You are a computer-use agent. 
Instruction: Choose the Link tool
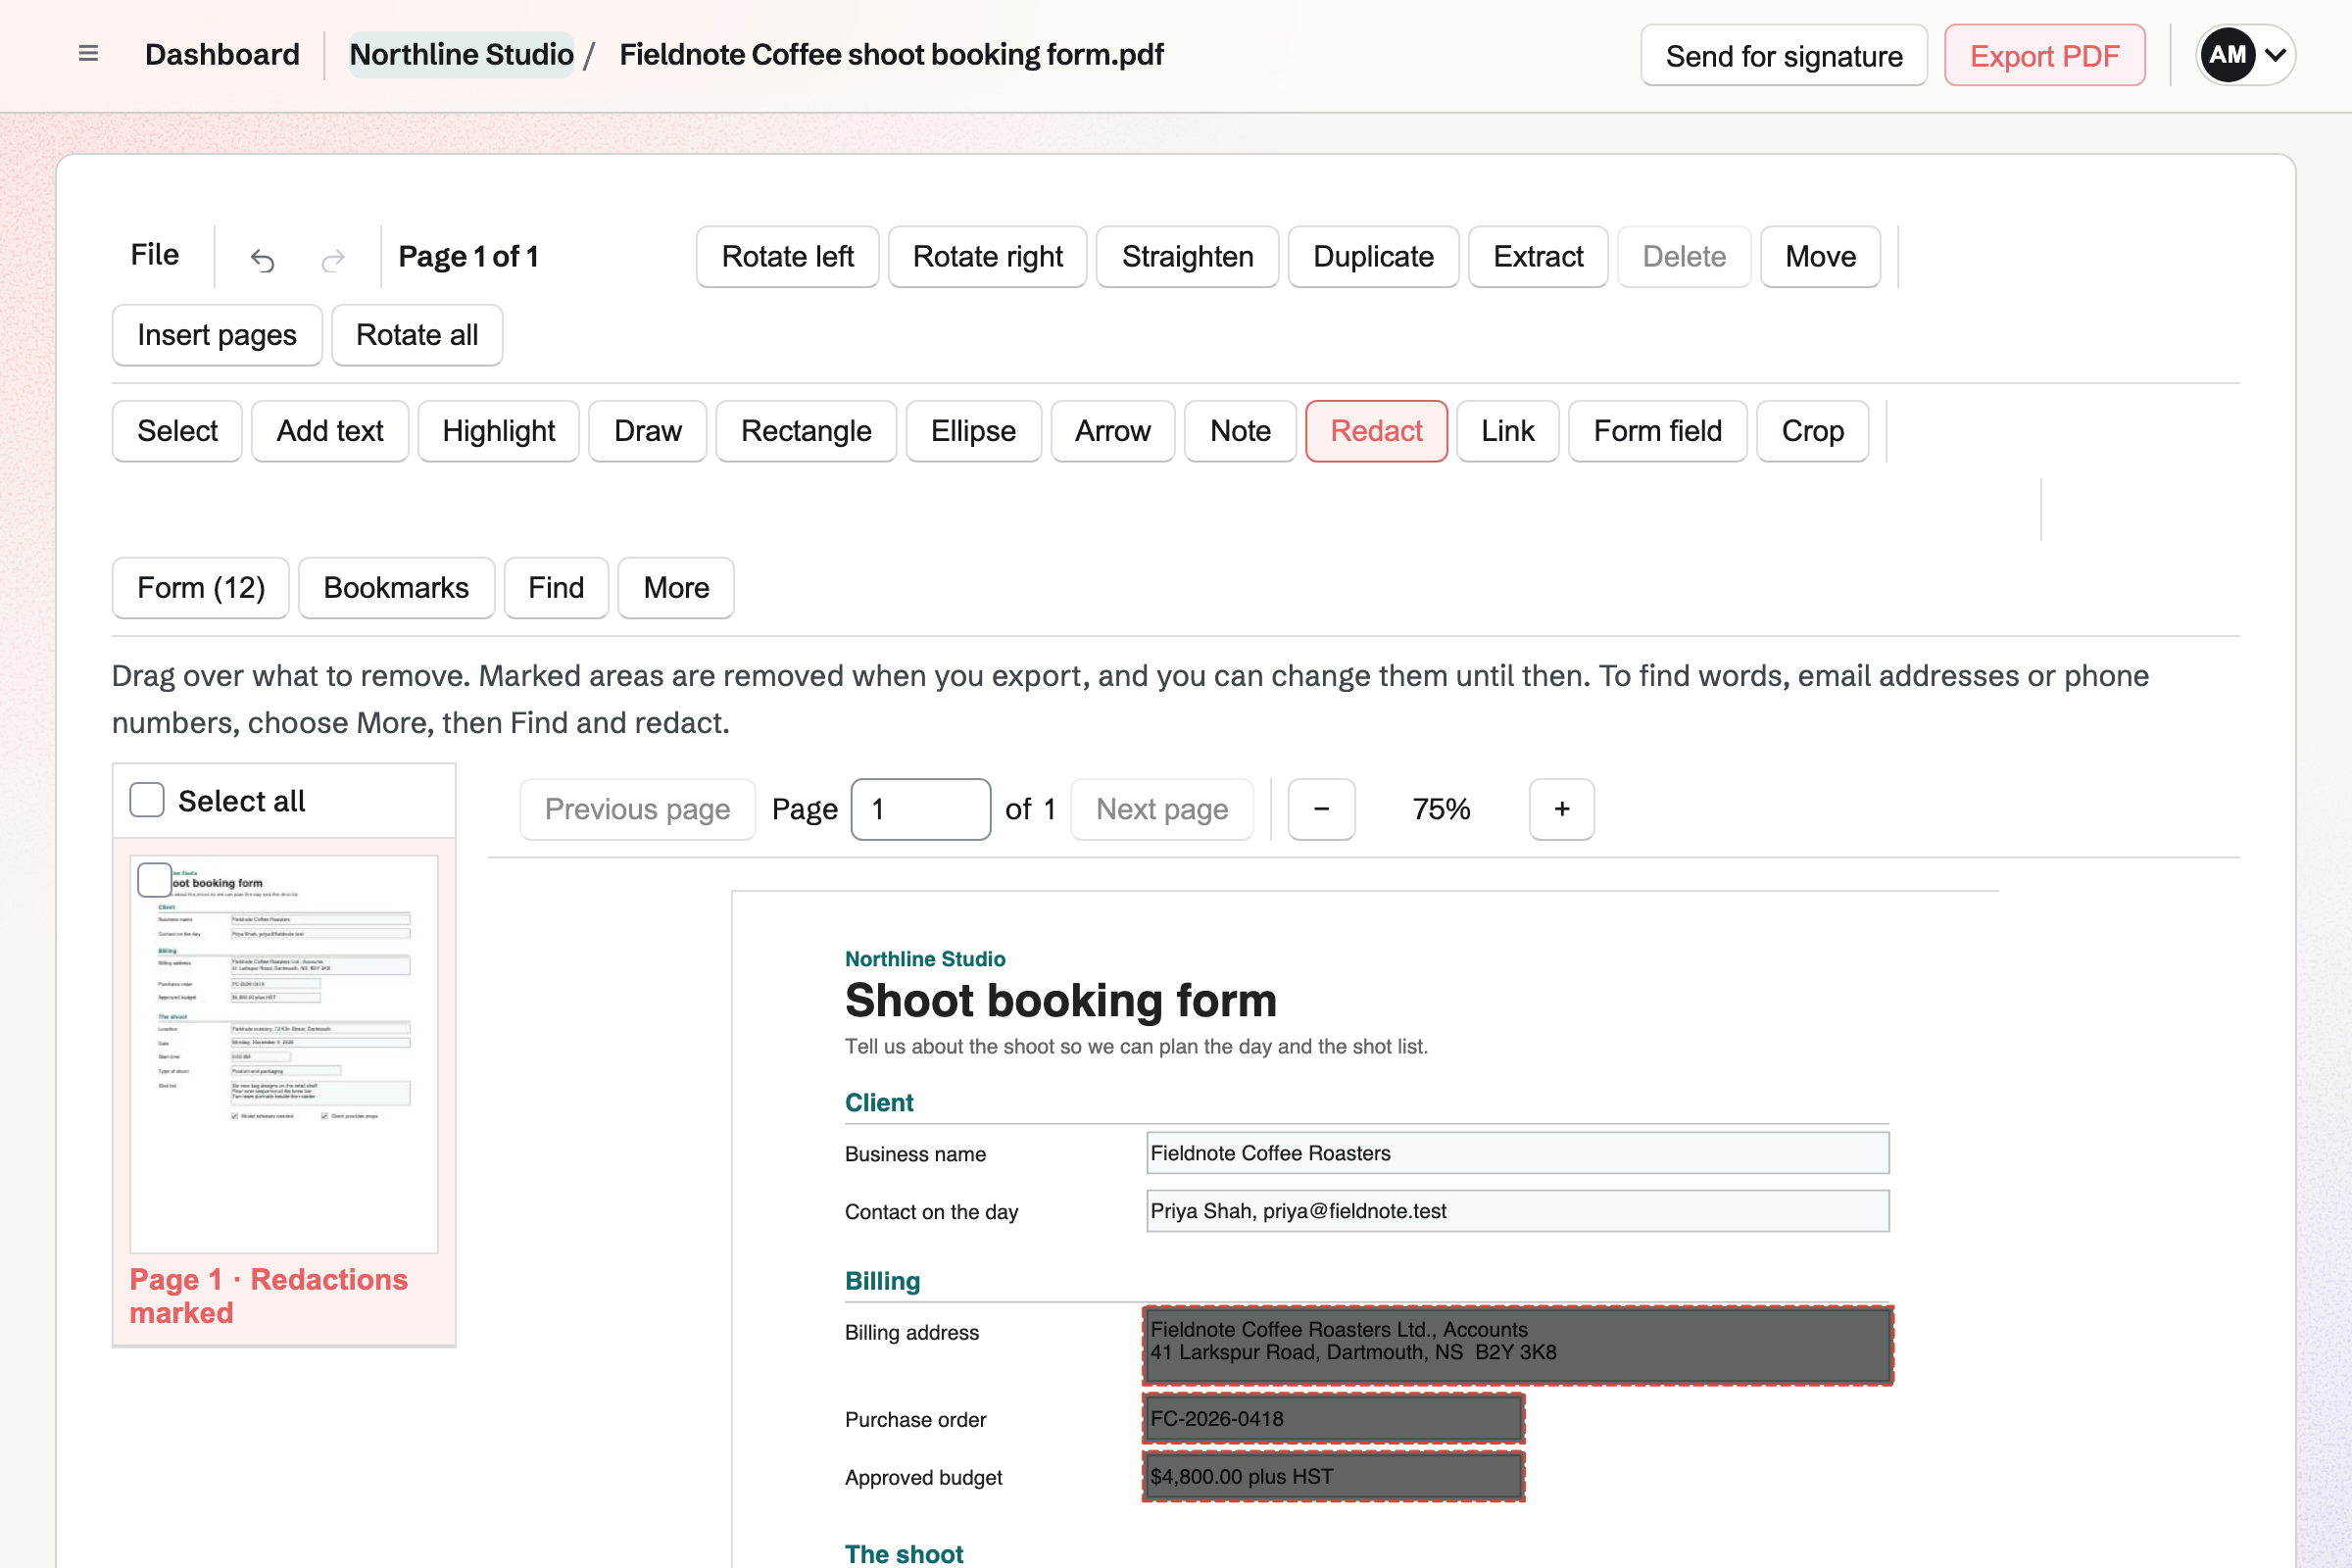pos(1507,431)
